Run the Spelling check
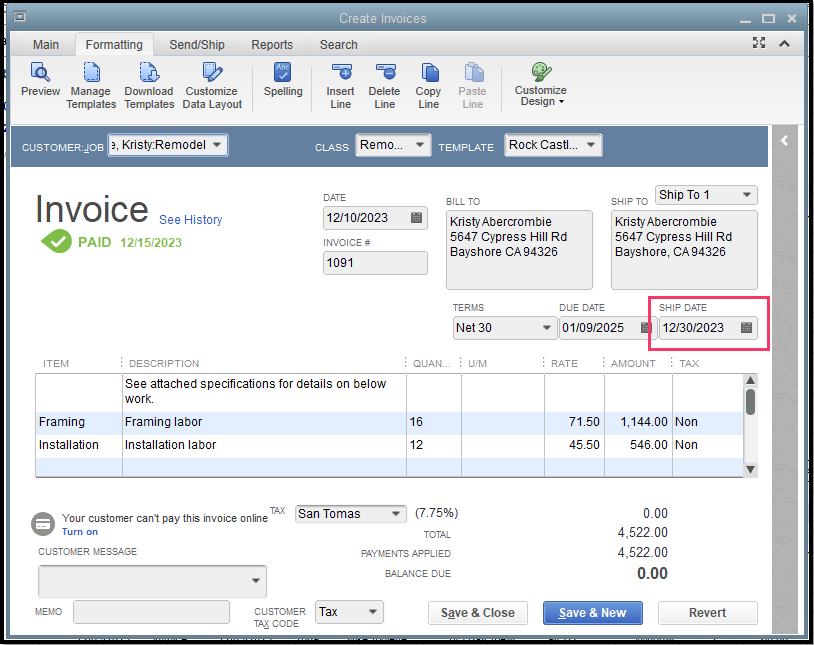814x645 pixels. click(x=283, y=86)
